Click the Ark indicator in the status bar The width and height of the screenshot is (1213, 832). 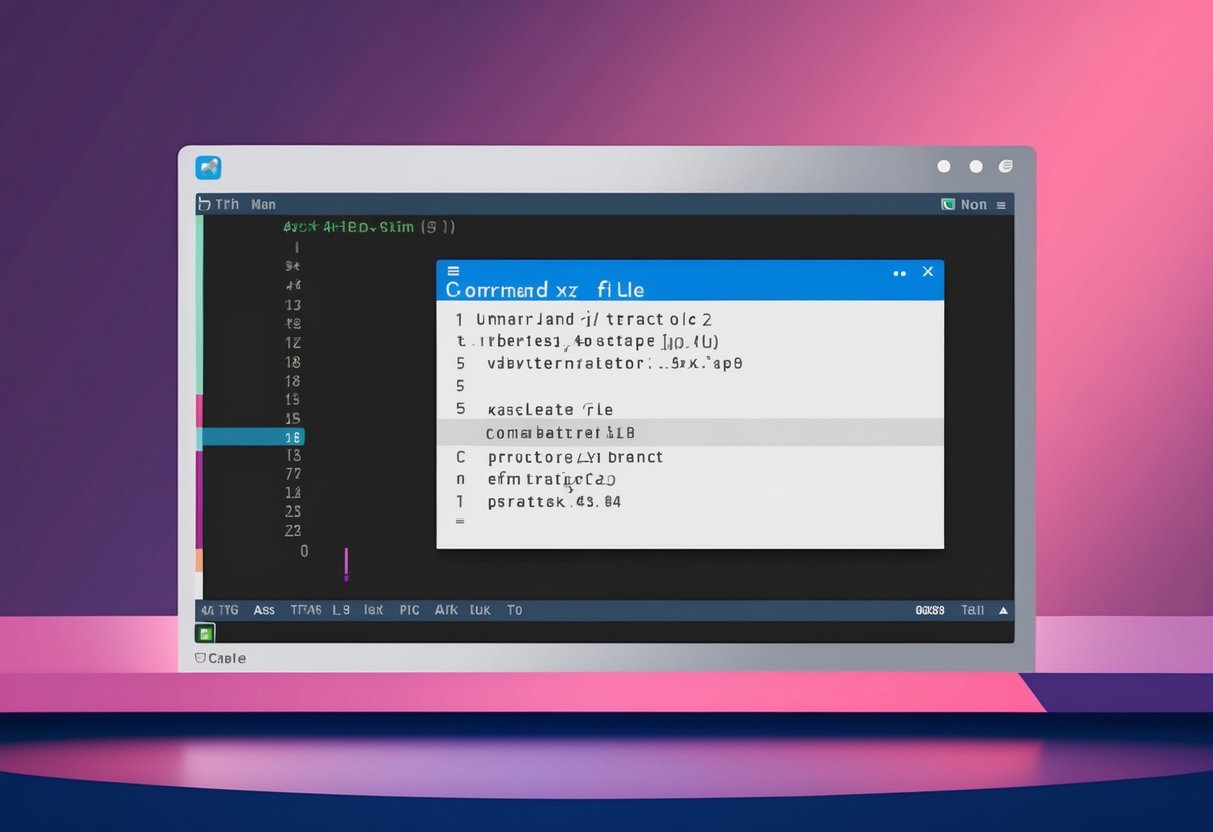[446, 610]
